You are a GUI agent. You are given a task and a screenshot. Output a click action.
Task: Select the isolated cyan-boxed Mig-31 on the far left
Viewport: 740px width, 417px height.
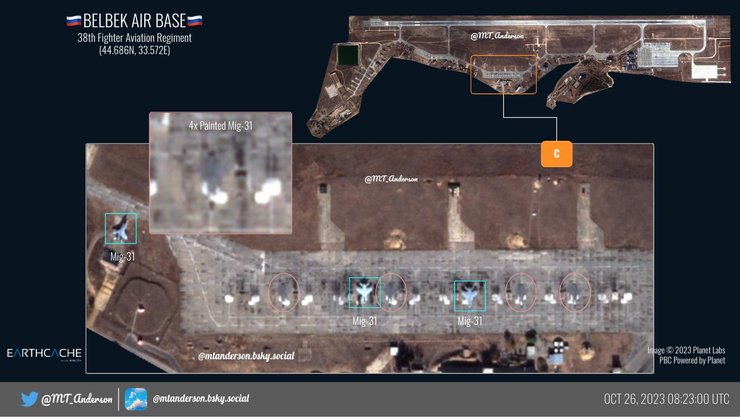point(121,228)
